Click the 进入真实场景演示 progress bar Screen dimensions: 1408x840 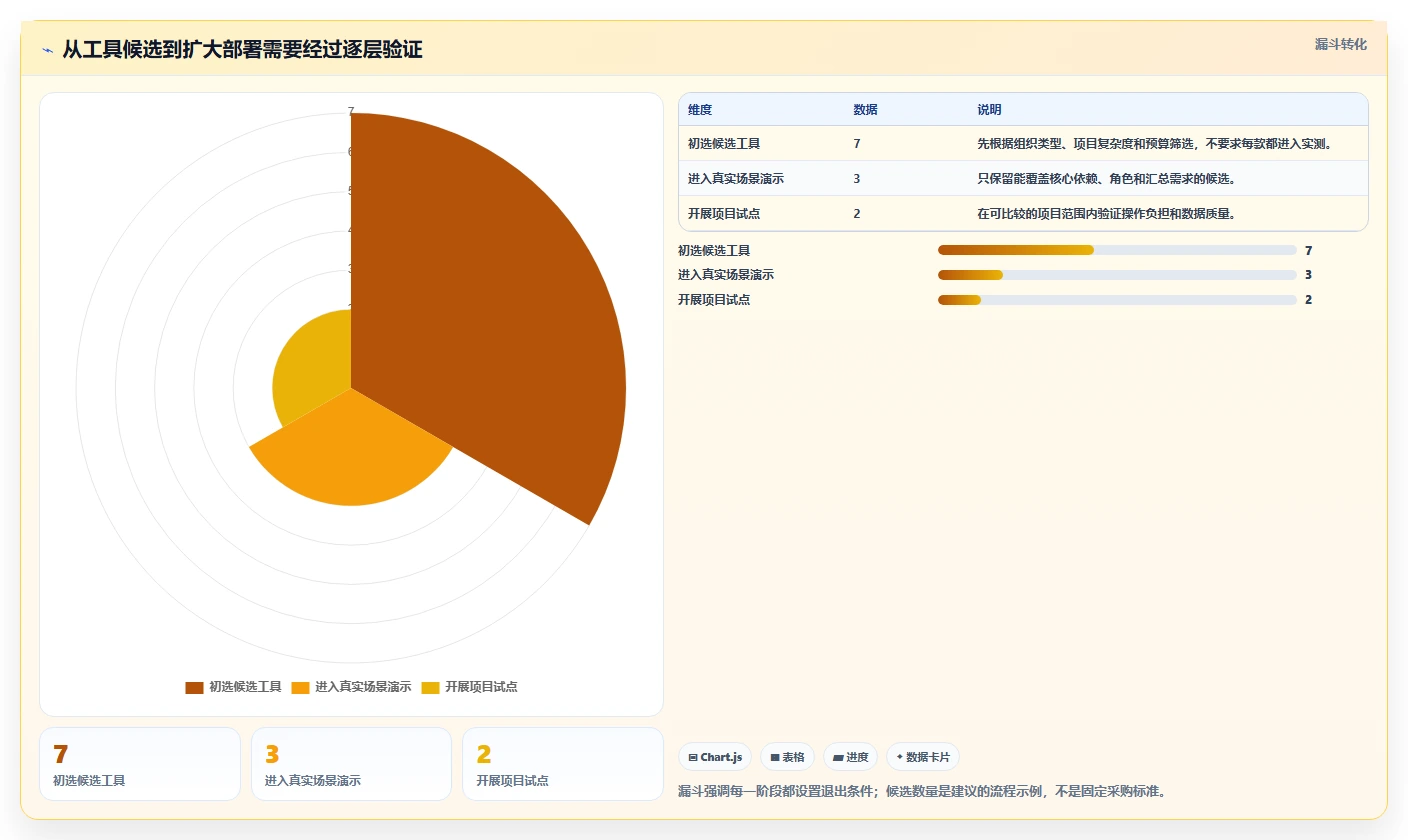1117,275
